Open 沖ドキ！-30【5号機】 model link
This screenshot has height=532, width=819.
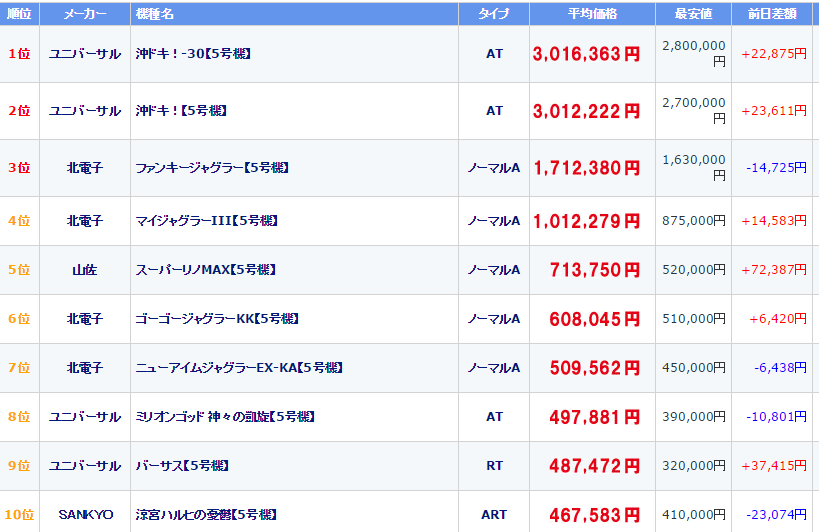pyautogui.click(x=193, y=54)
